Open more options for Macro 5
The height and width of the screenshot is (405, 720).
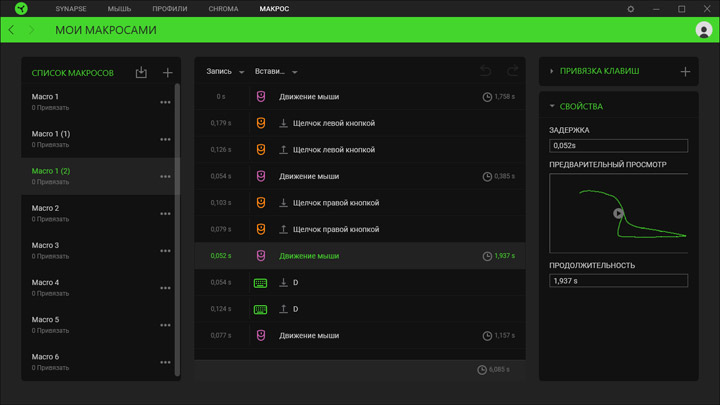[165, 325]
